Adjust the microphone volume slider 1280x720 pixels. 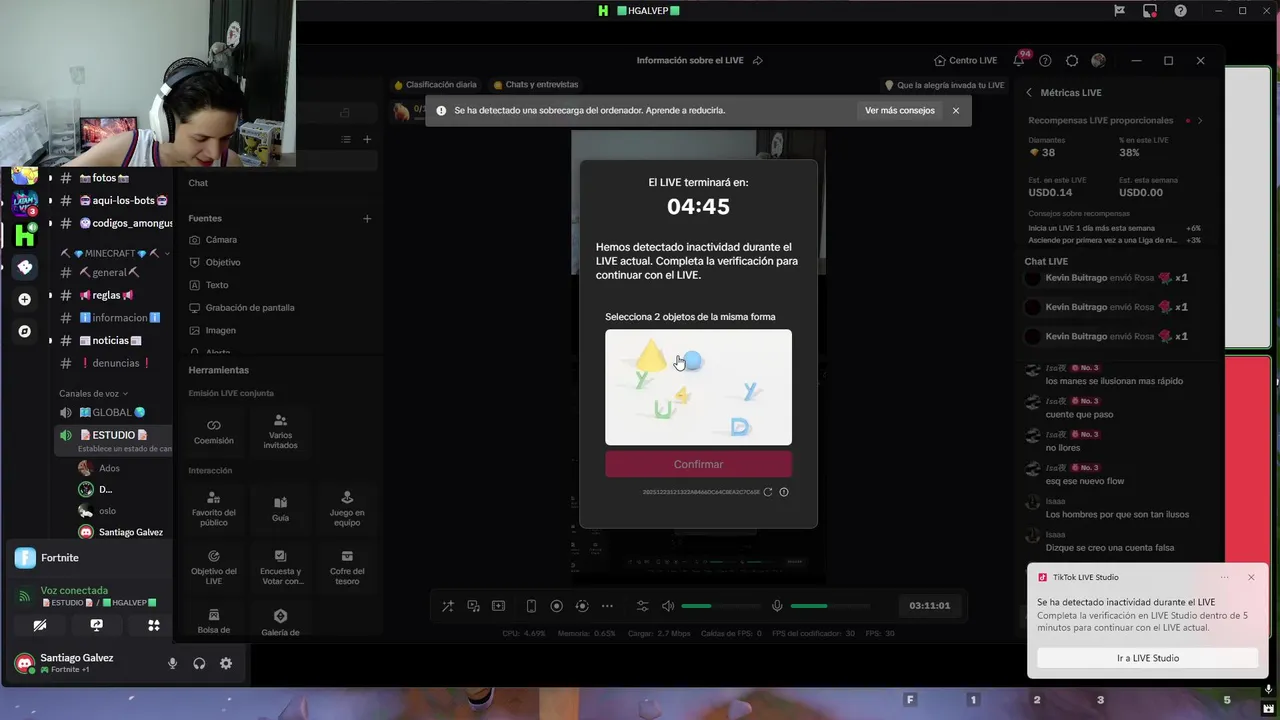(x=828, y=606)
